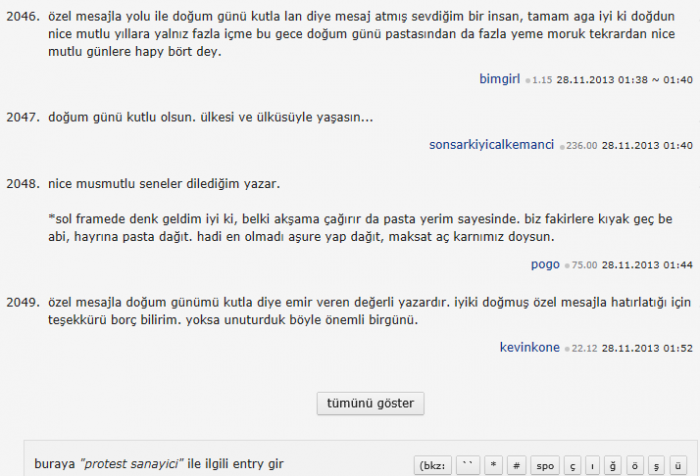Open sonsarkiyicalkemanci author profile
Image resolution: width=700 pixels, height=476 pixels.
pos(492,145)
